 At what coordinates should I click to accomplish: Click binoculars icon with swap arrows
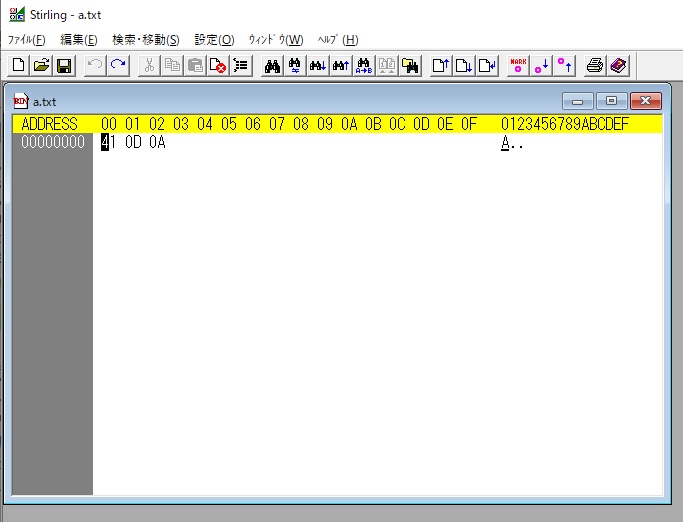[295, 66]
